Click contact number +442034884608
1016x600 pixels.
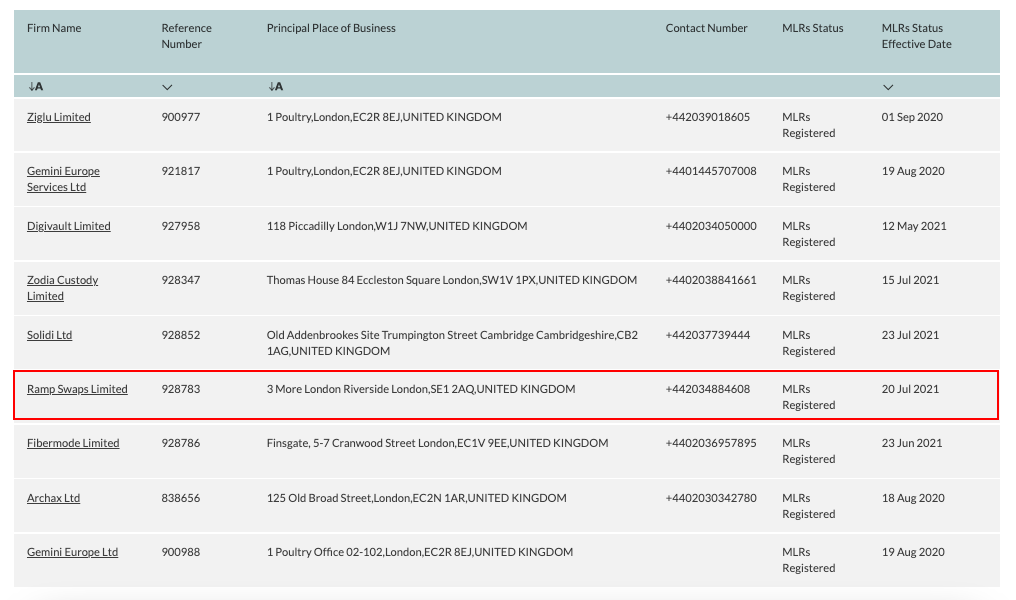coord(708,389)
